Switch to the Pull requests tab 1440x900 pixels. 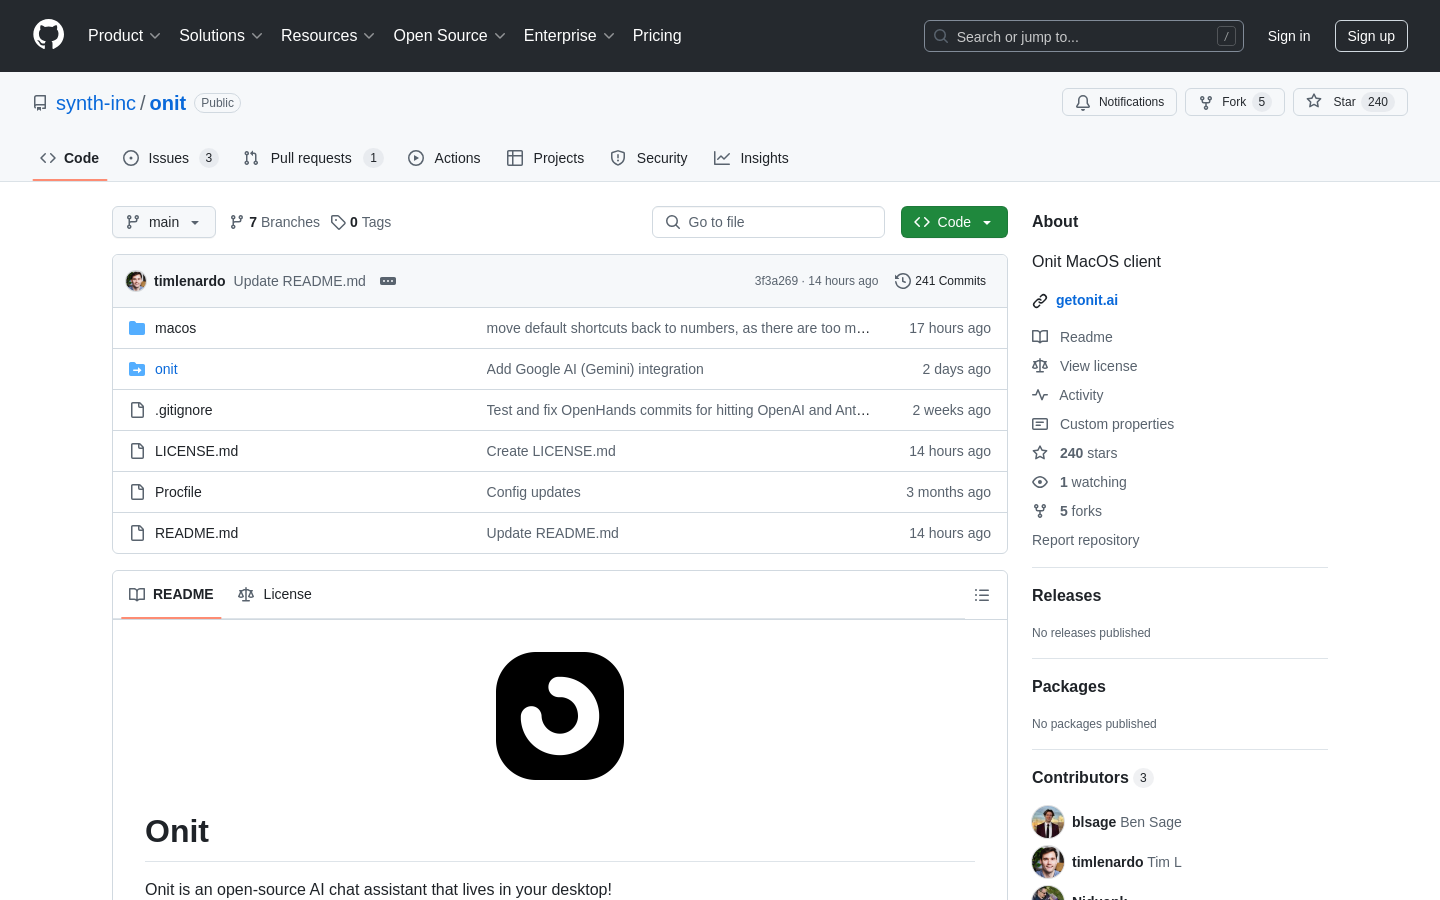pyautogui.click(x=313, y=158)
